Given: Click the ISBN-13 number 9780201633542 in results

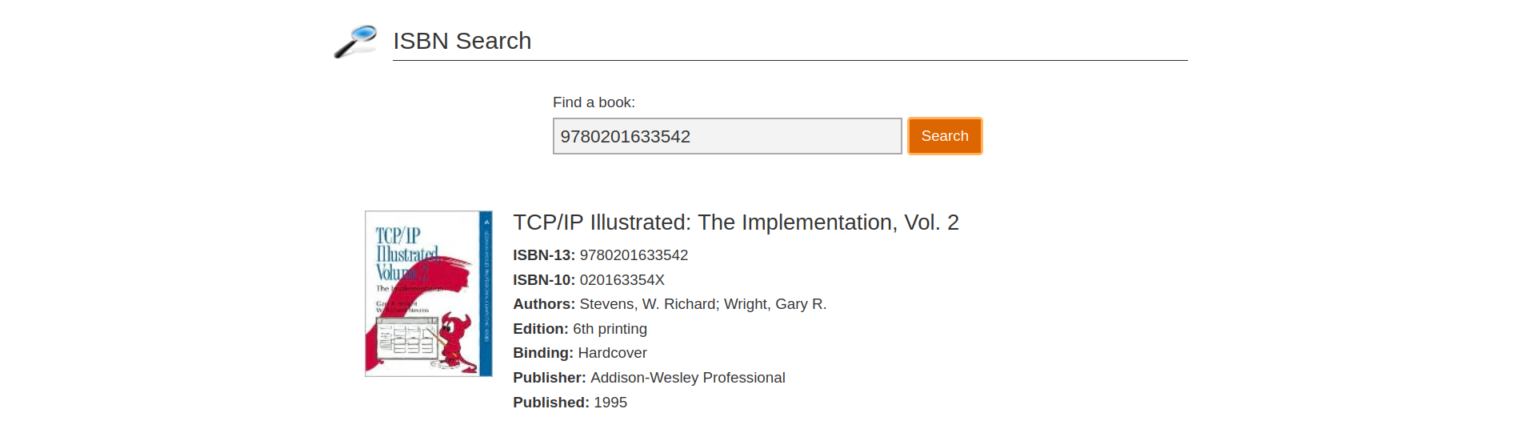Looking at the screenshot, I should tap(634, 255).
